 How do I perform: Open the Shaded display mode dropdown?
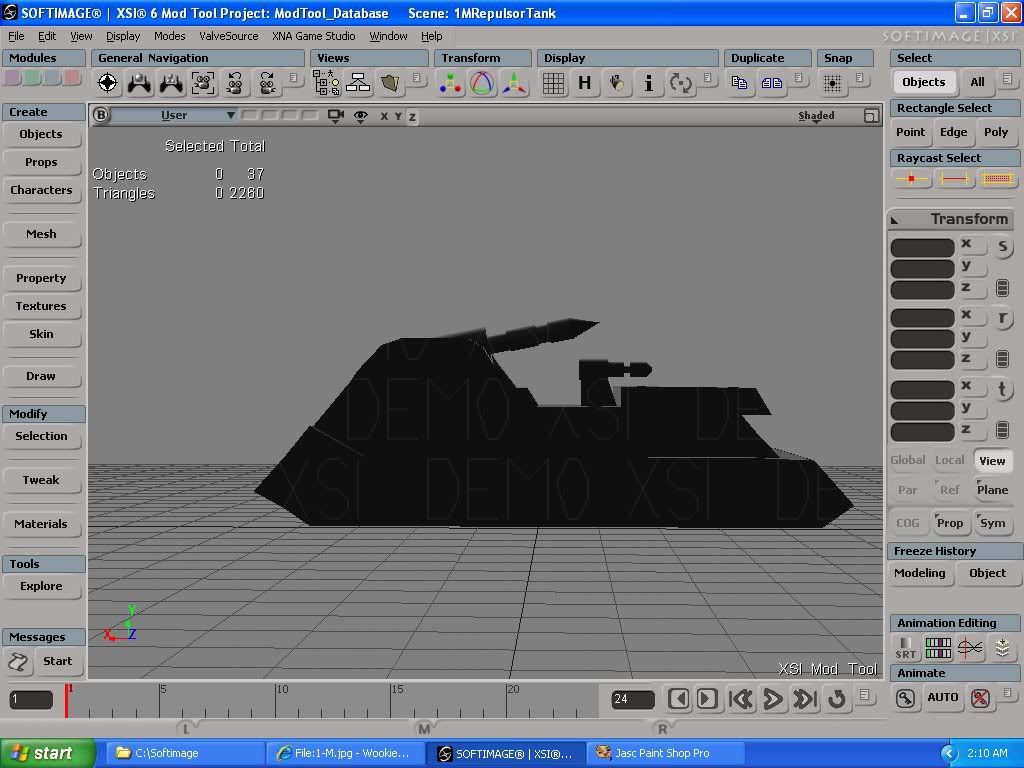816,116
